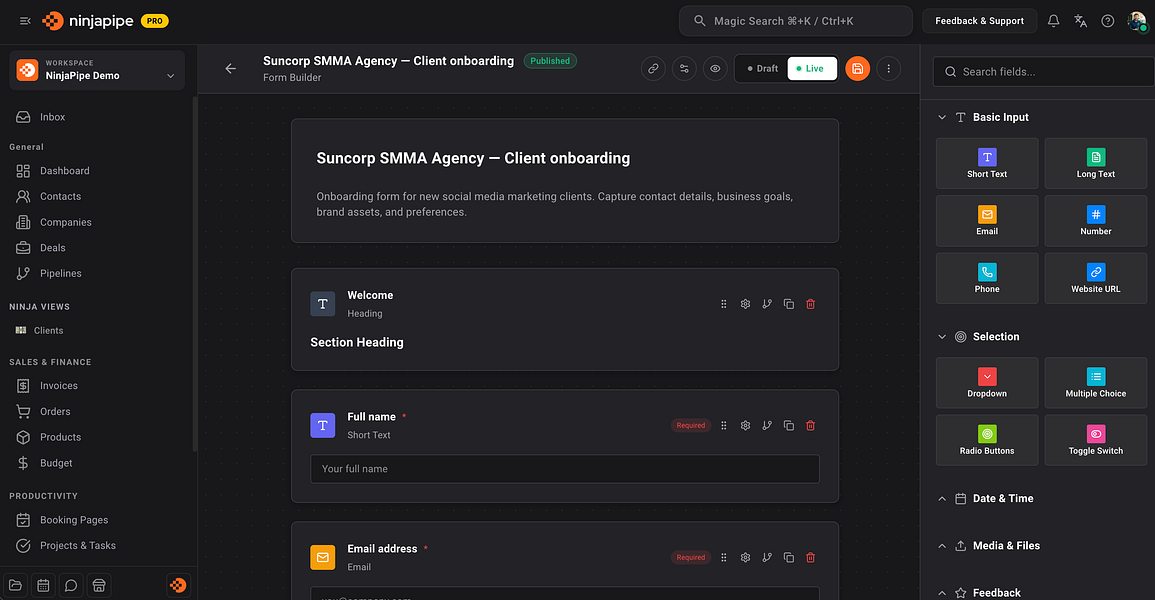Open settings gear for Welcome field
Screen dimensions: 1155x600
[x=745, y=304]
